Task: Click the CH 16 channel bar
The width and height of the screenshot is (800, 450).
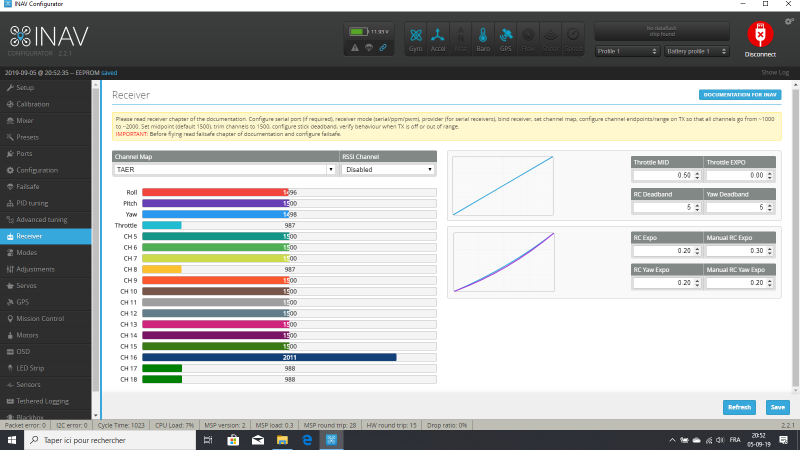Action: [269, 356]
